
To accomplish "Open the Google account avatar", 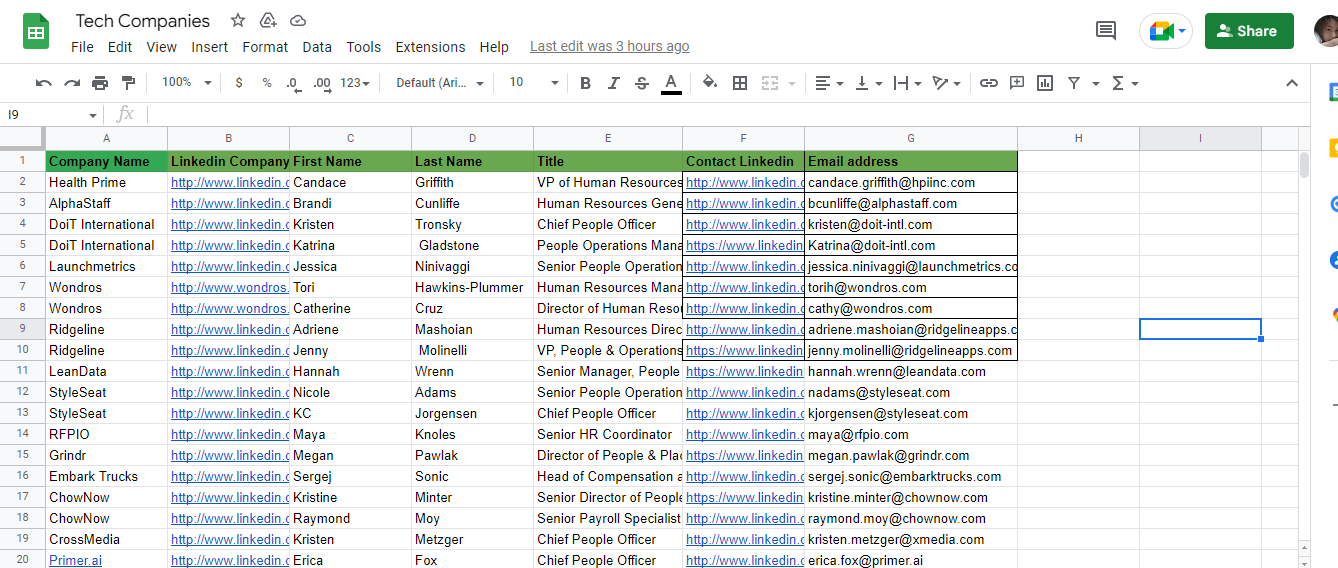I will pos(1327,31).
